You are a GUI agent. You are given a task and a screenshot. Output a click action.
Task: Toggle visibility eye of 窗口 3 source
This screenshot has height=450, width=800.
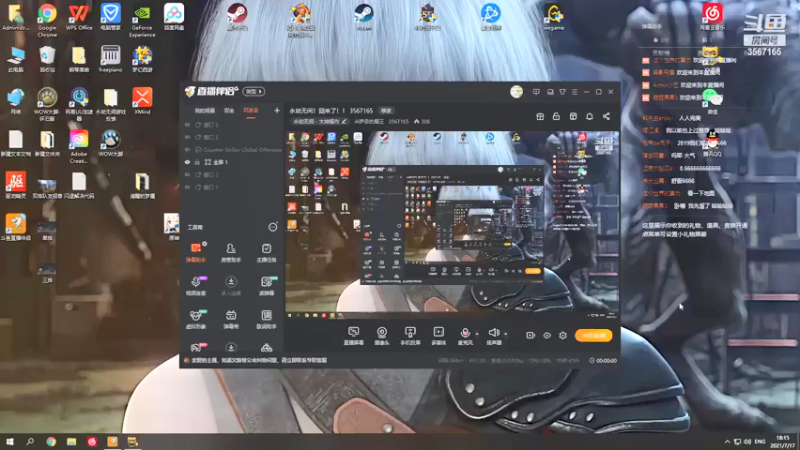click(x=187, y=137)
